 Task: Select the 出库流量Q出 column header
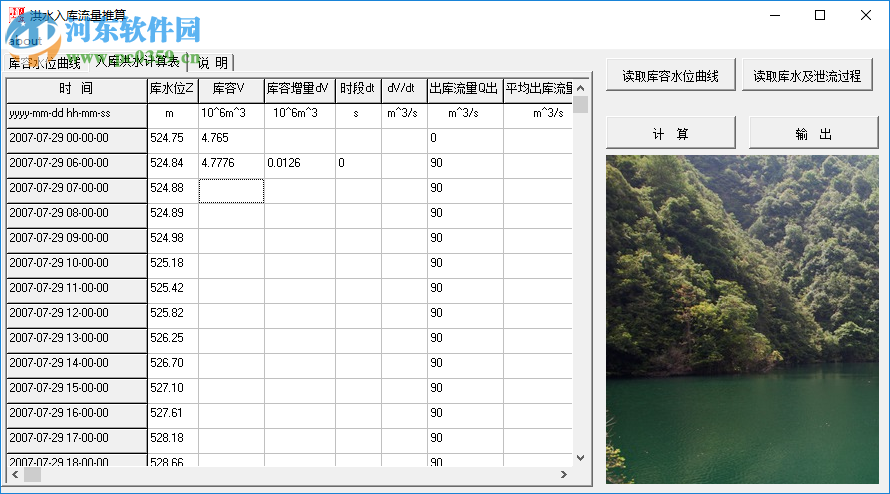tap(465, 90)
